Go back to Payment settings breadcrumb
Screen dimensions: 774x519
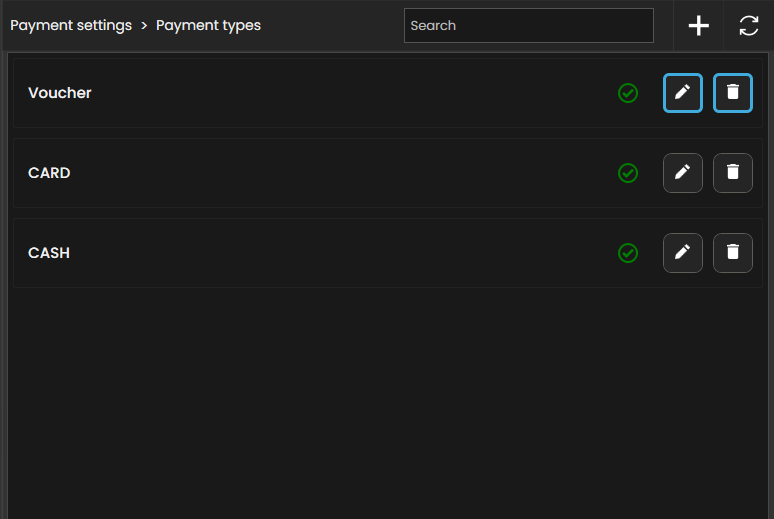(x=71, y=26)
